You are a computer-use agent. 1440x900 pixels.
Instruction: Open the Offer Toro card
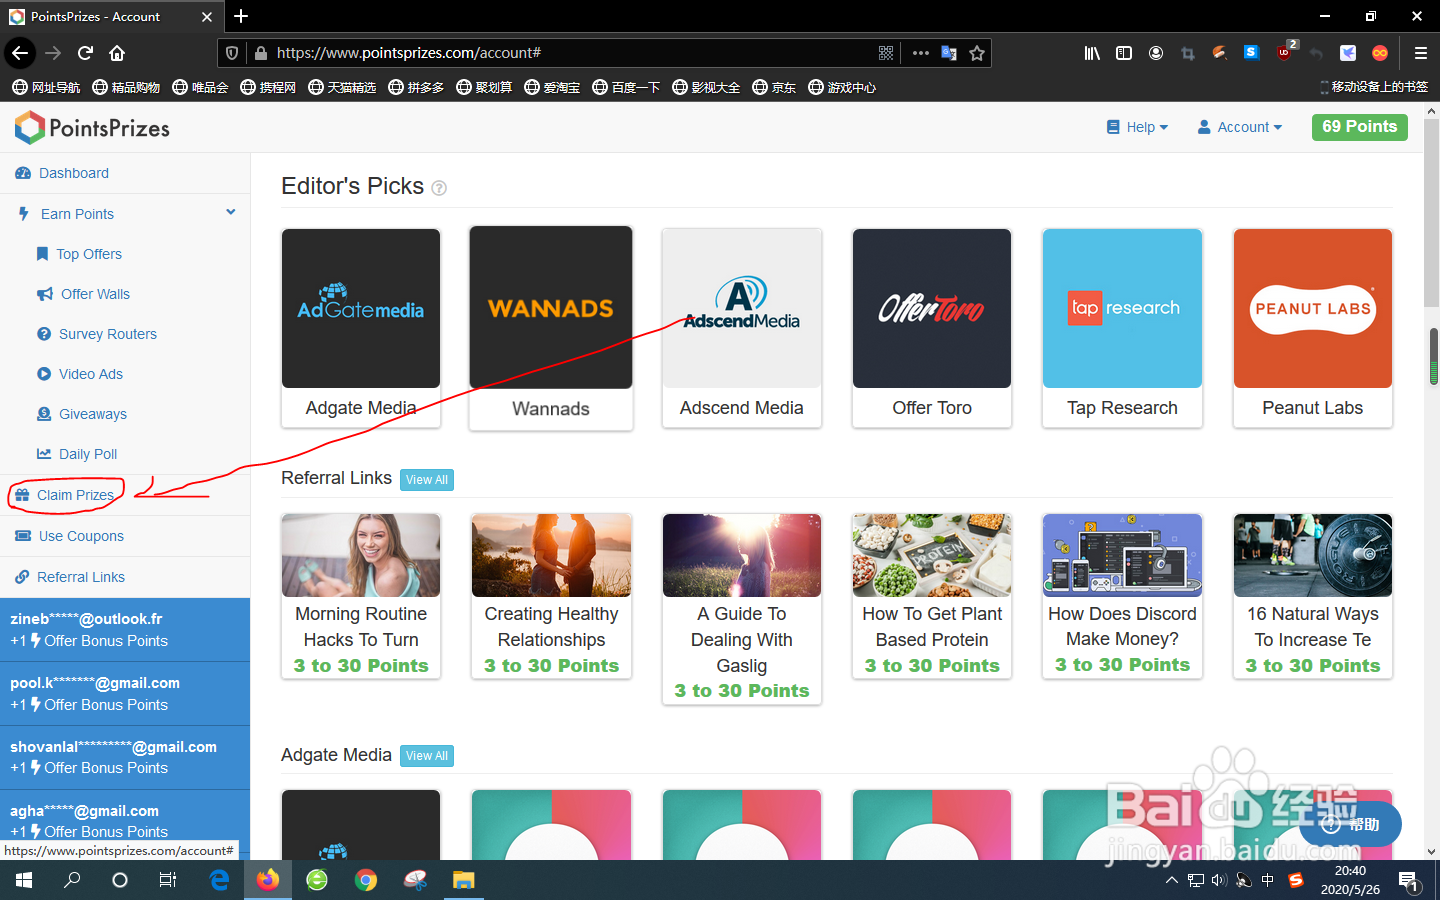pyautogui.click(x=932, y=328)
